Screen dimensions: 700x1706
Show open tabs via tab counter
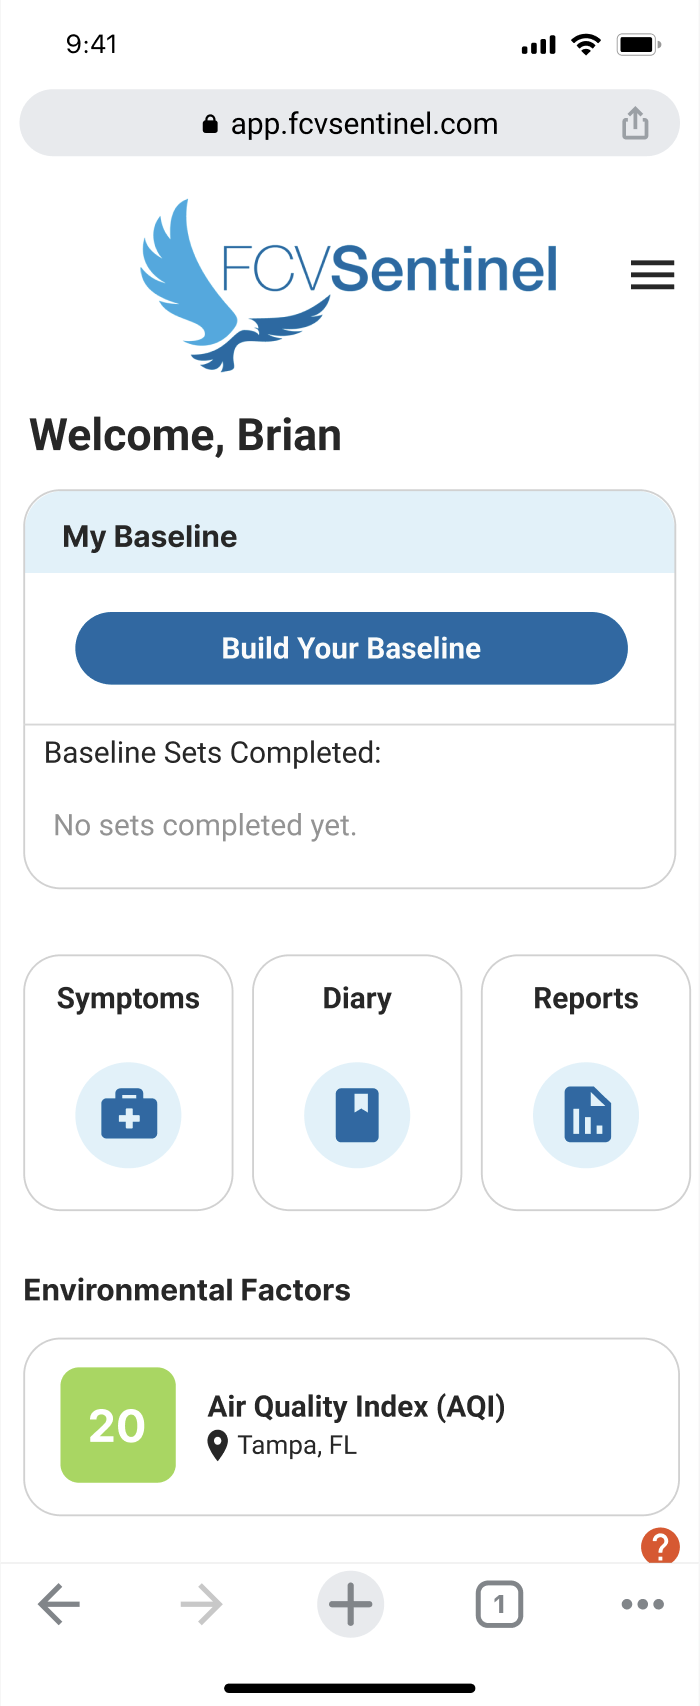point(499,1605)
